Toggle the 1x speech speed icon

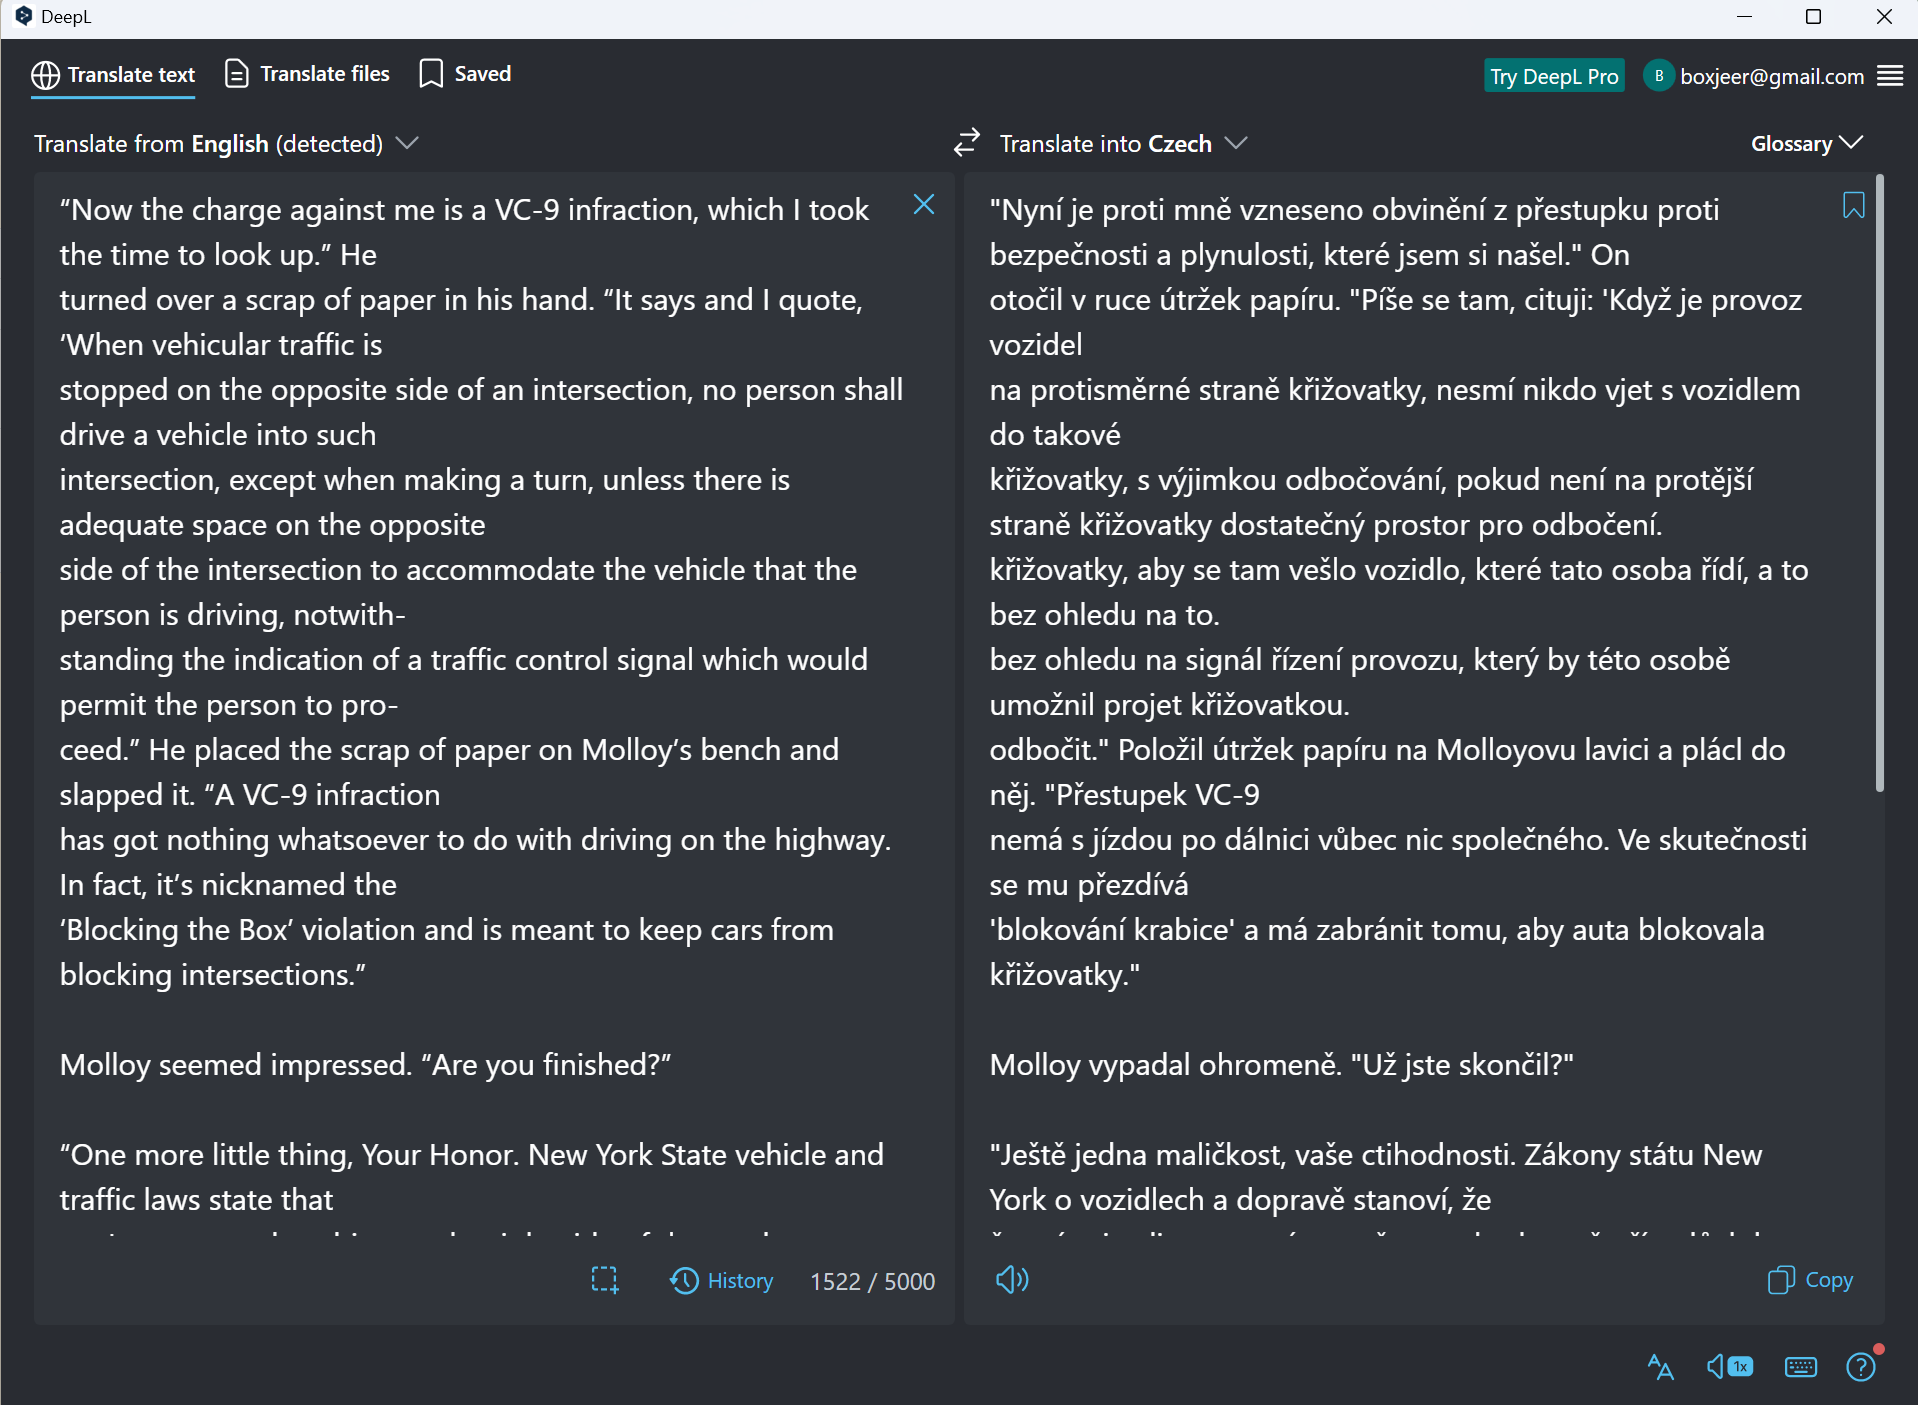point(1729,1366)
